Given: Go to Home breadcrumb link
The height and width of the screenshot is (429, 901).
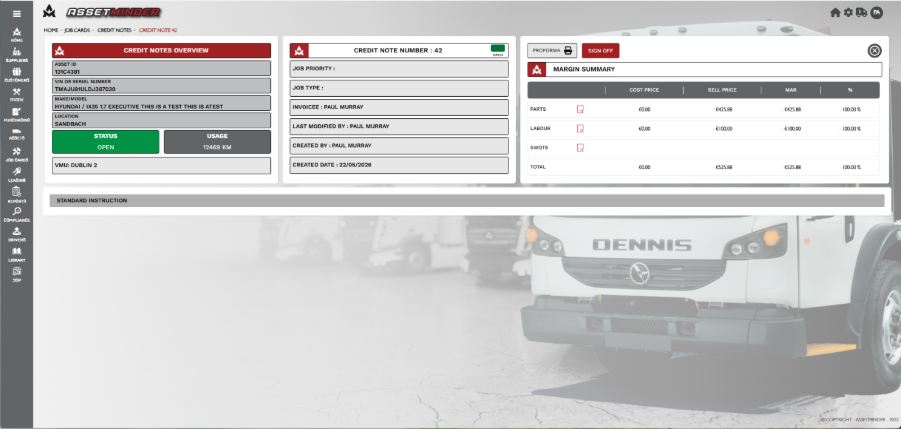Looking at the screenshot, I should pos(51,30).
